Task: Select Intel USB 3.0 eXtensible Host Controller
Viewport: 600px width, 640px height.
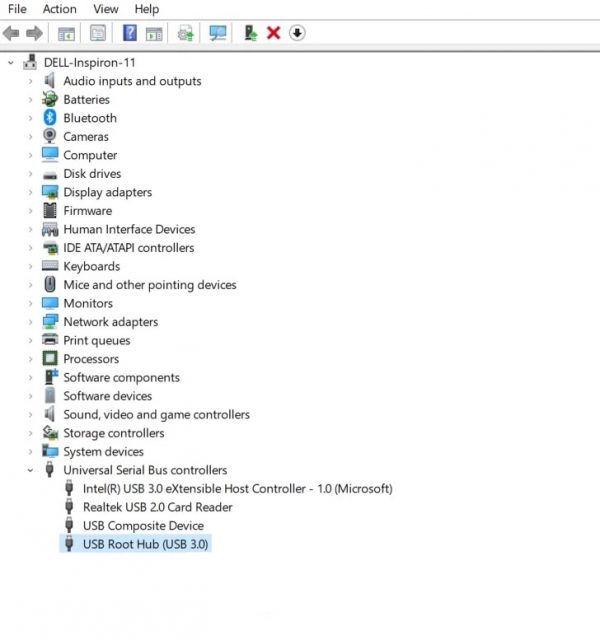Action: [x=237, y=489]
